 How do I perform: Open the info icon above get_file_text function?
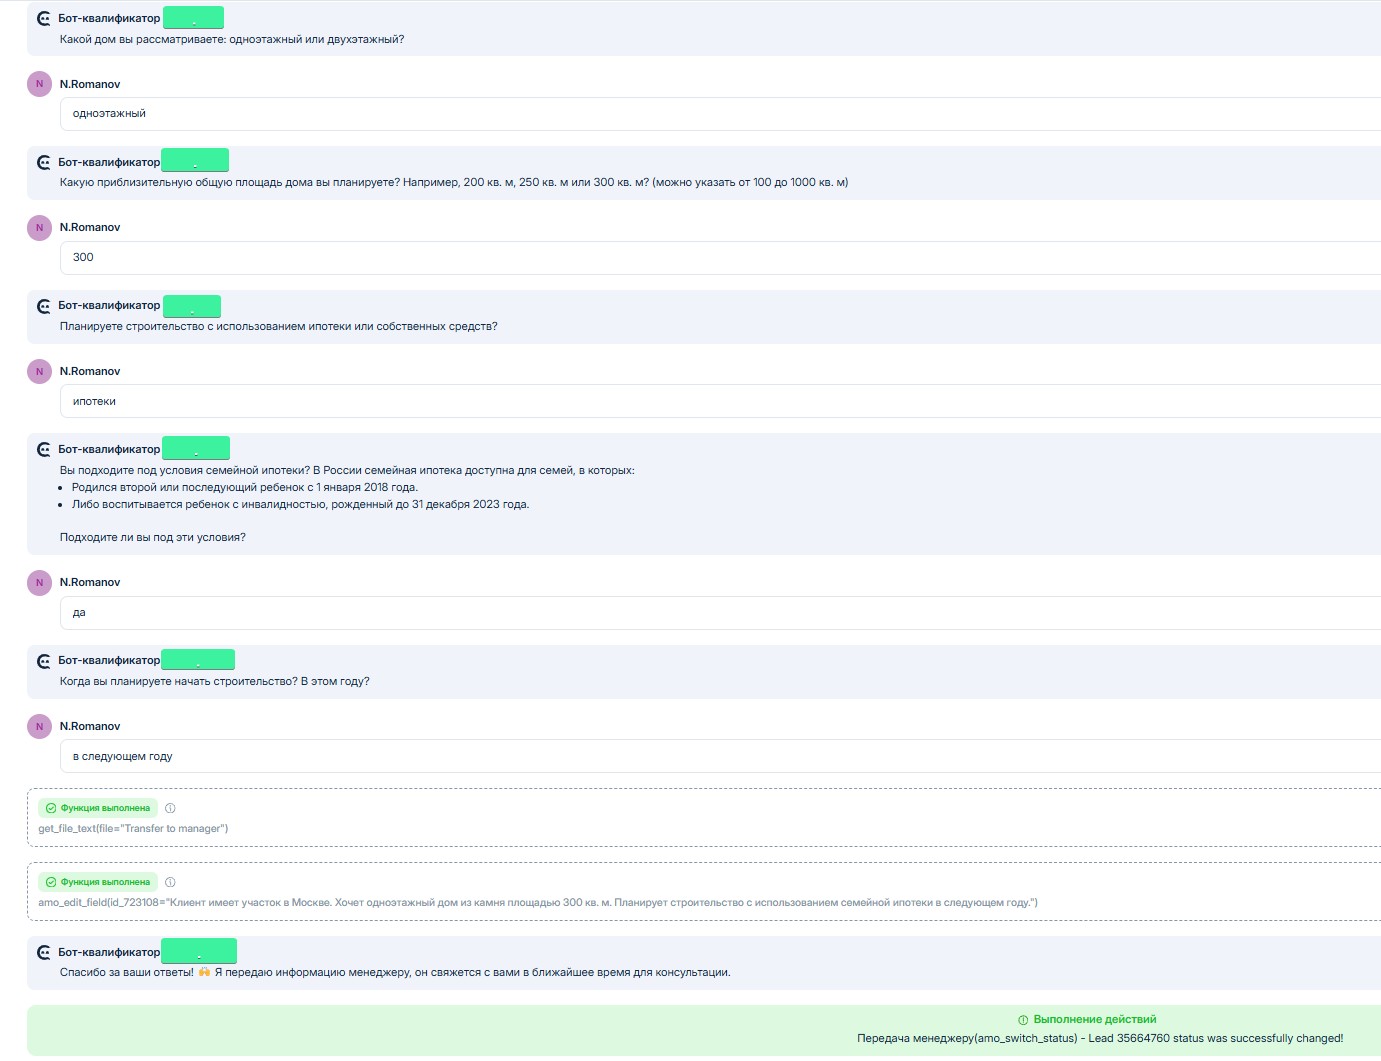coord(170,808)
